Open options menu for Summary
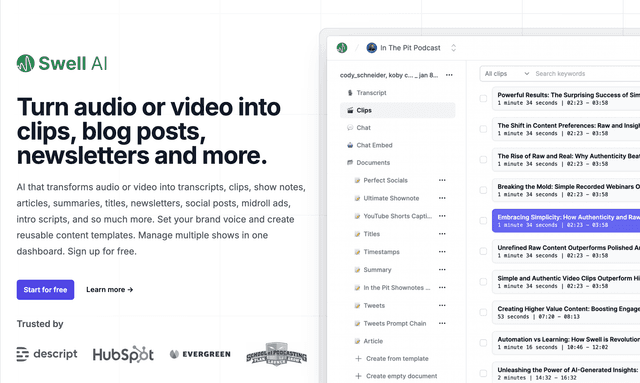This screenshot has height=383, width=640. pos(442,270)
